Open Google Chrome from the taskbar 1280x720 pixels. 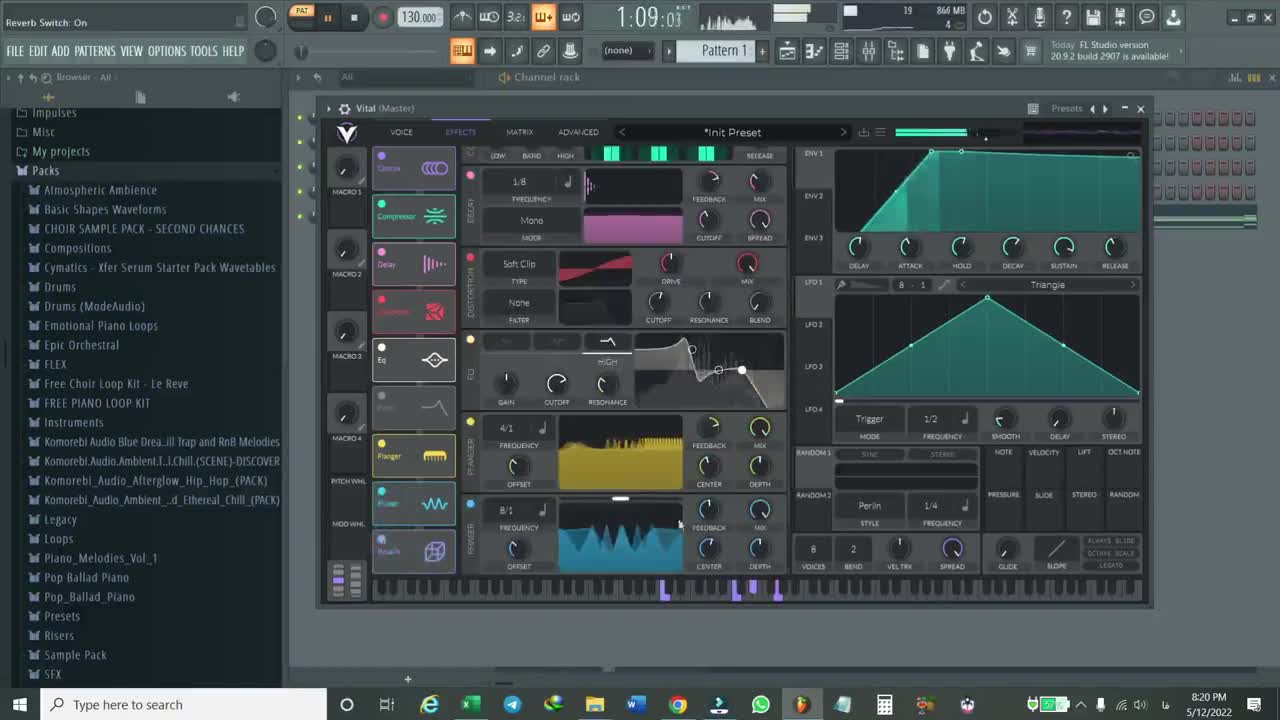point(677,705)
